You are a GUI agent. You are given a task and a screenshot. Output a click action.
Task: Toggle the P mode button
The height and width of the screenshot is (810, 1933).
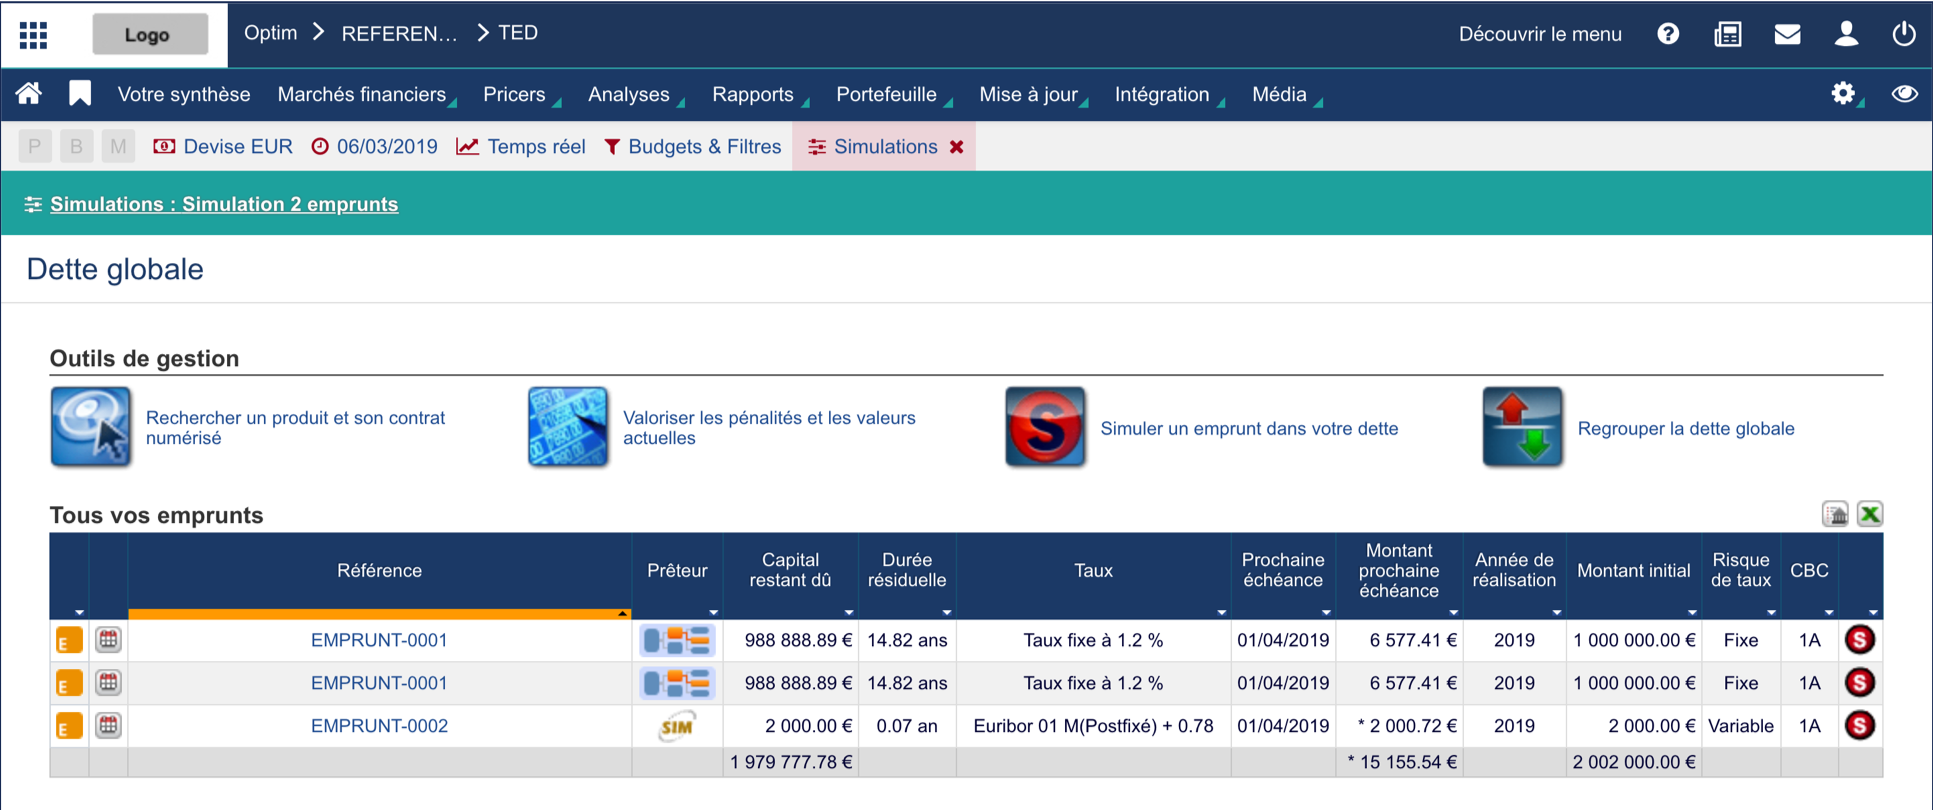pyautogui.click(x=35, y=147)
